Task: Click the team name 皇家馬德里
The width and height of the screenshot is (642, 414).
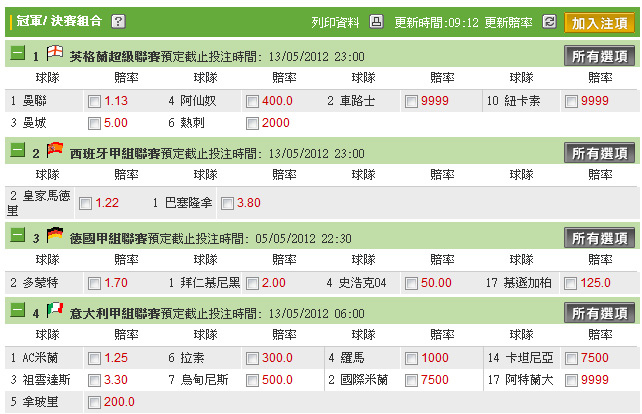Action: pyautogui.click(x=39, y=203)
